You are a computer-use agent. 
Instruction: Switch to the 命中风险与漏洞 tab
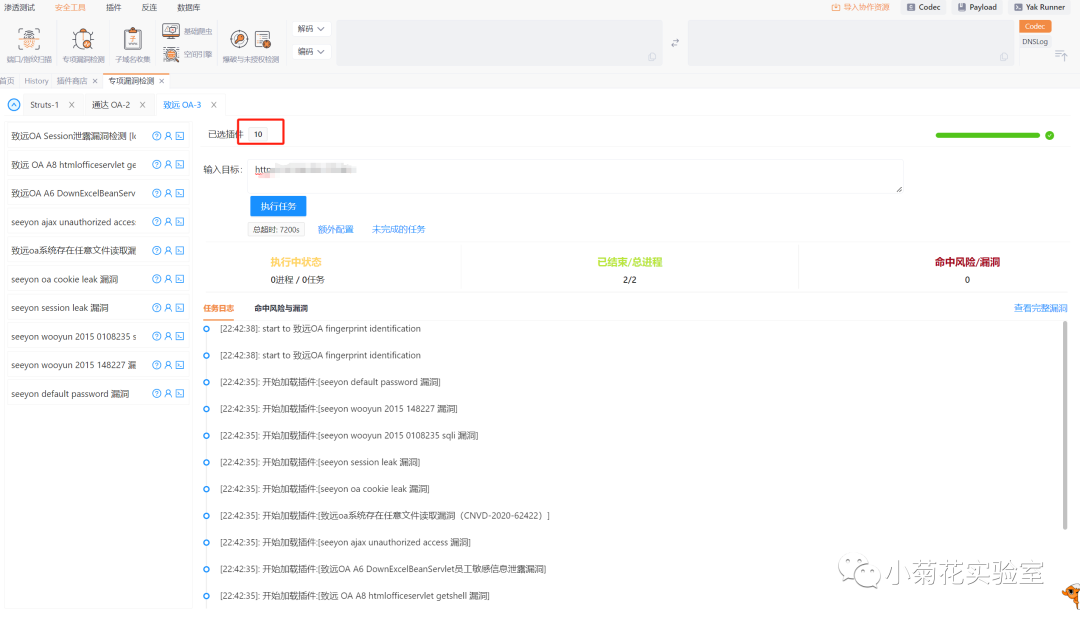281,308
